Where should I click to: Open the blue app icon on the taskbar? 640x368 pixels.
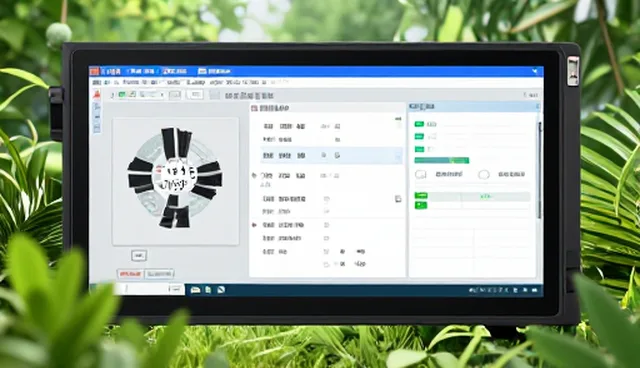pyautogui.click(x=221, y=290)
